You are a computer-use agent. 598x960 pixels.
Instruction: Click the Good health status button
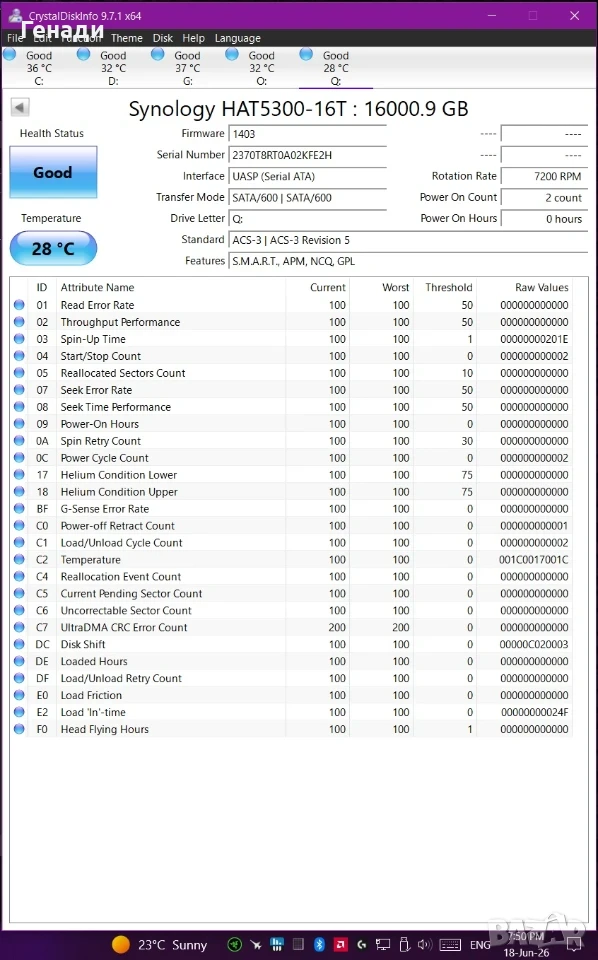(x=53, y=172)
